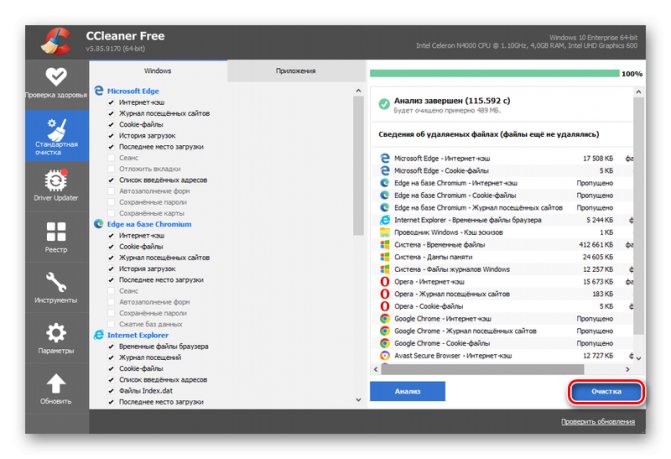Select Стандартная очистка broom icon
The width and height of the screenshot is (671, 459).
tap(56, 129)
